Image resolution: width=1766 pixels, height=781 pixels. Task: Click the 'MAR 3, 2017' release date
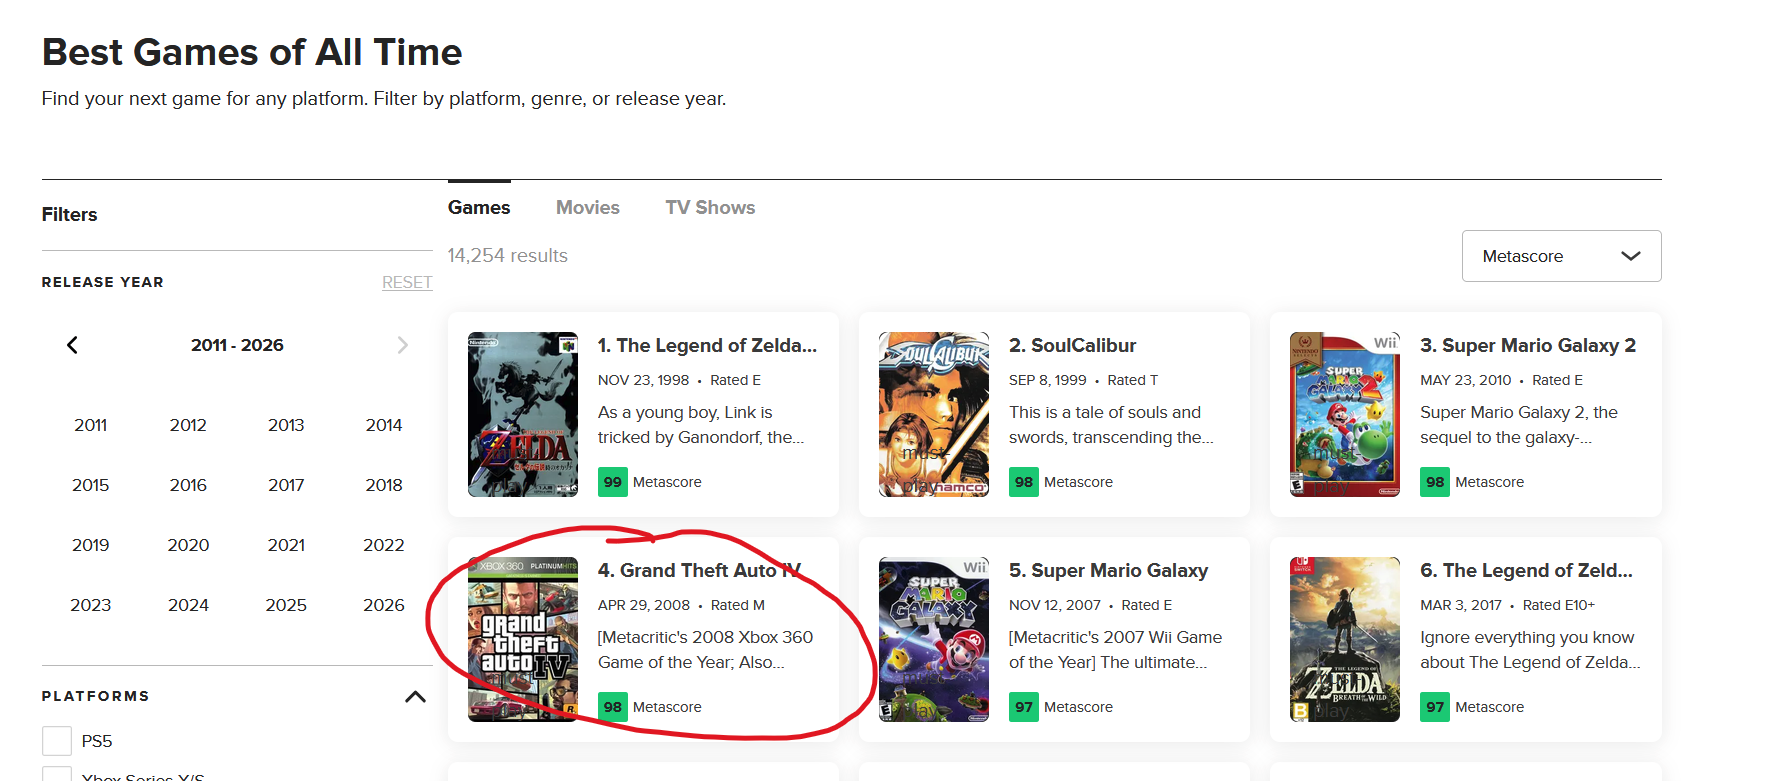pyautogui.click(x=1461, y=605)
